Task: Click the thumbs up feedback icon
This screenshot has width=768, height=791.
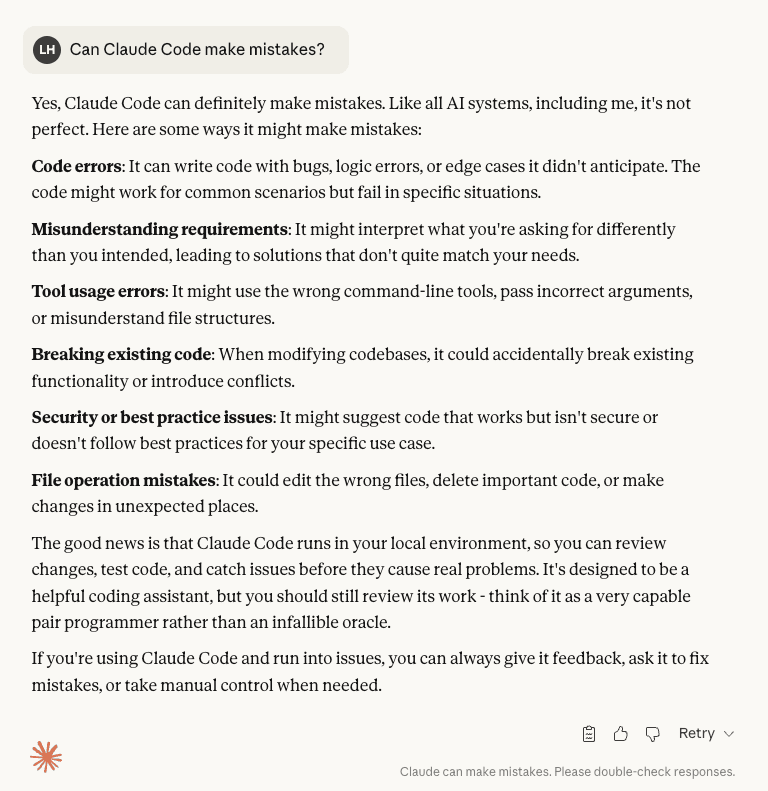Action: 621,734
